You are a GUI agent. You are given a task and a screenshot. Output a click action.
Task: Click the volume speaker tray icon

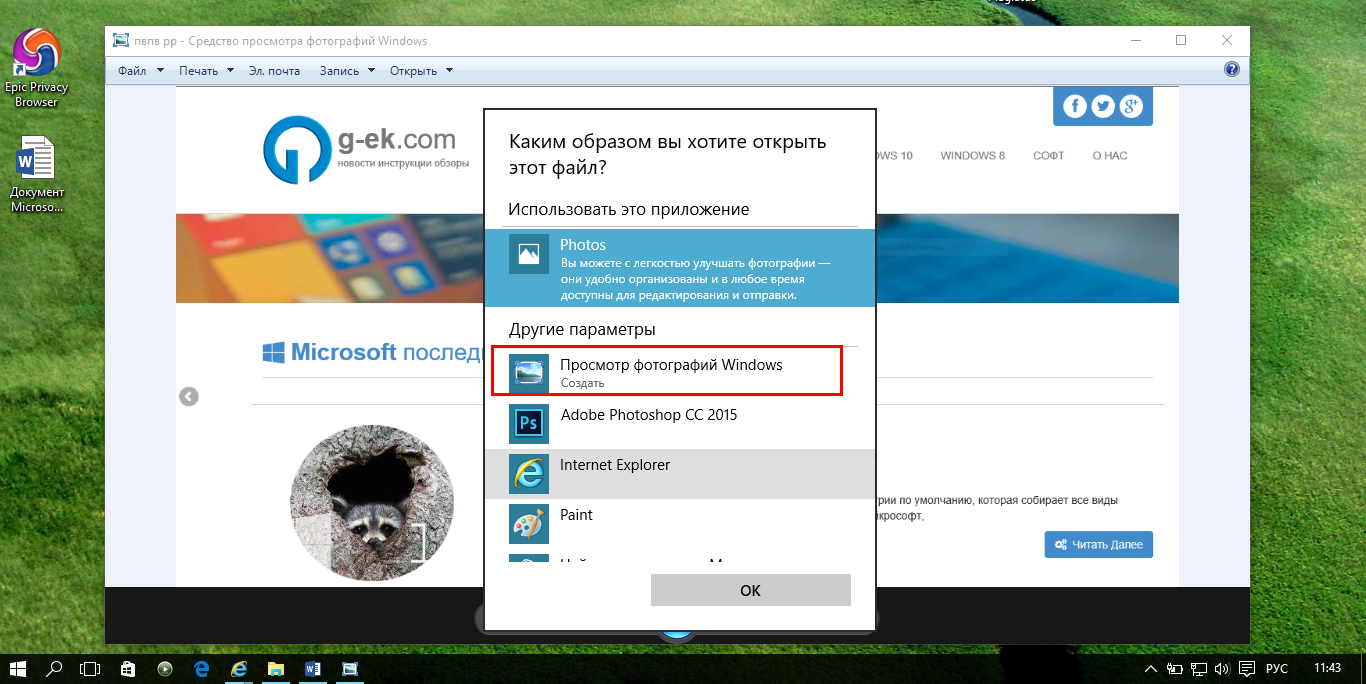coord(1222,668)
